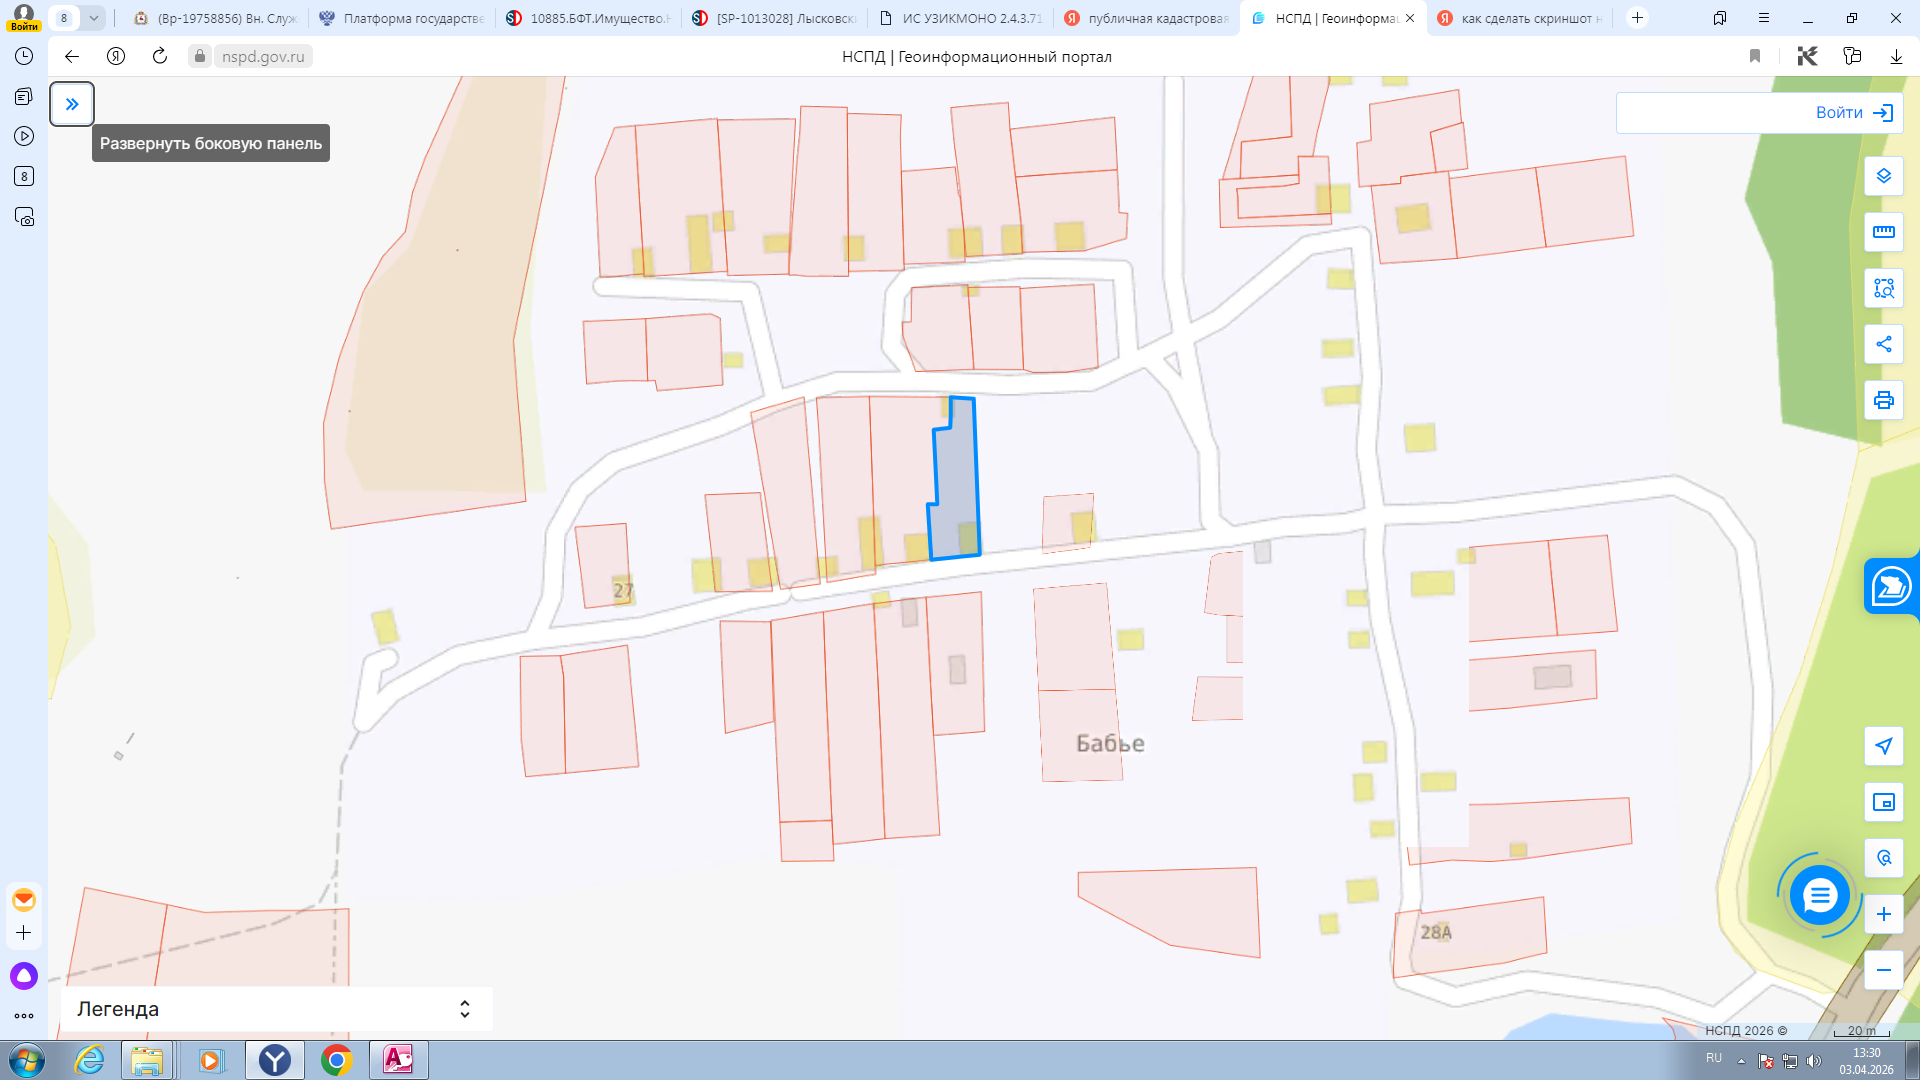The height and width of the screenshot is (1080, 1920).
Task: Click the my location arrow icon
Action: pos(1884,746)
